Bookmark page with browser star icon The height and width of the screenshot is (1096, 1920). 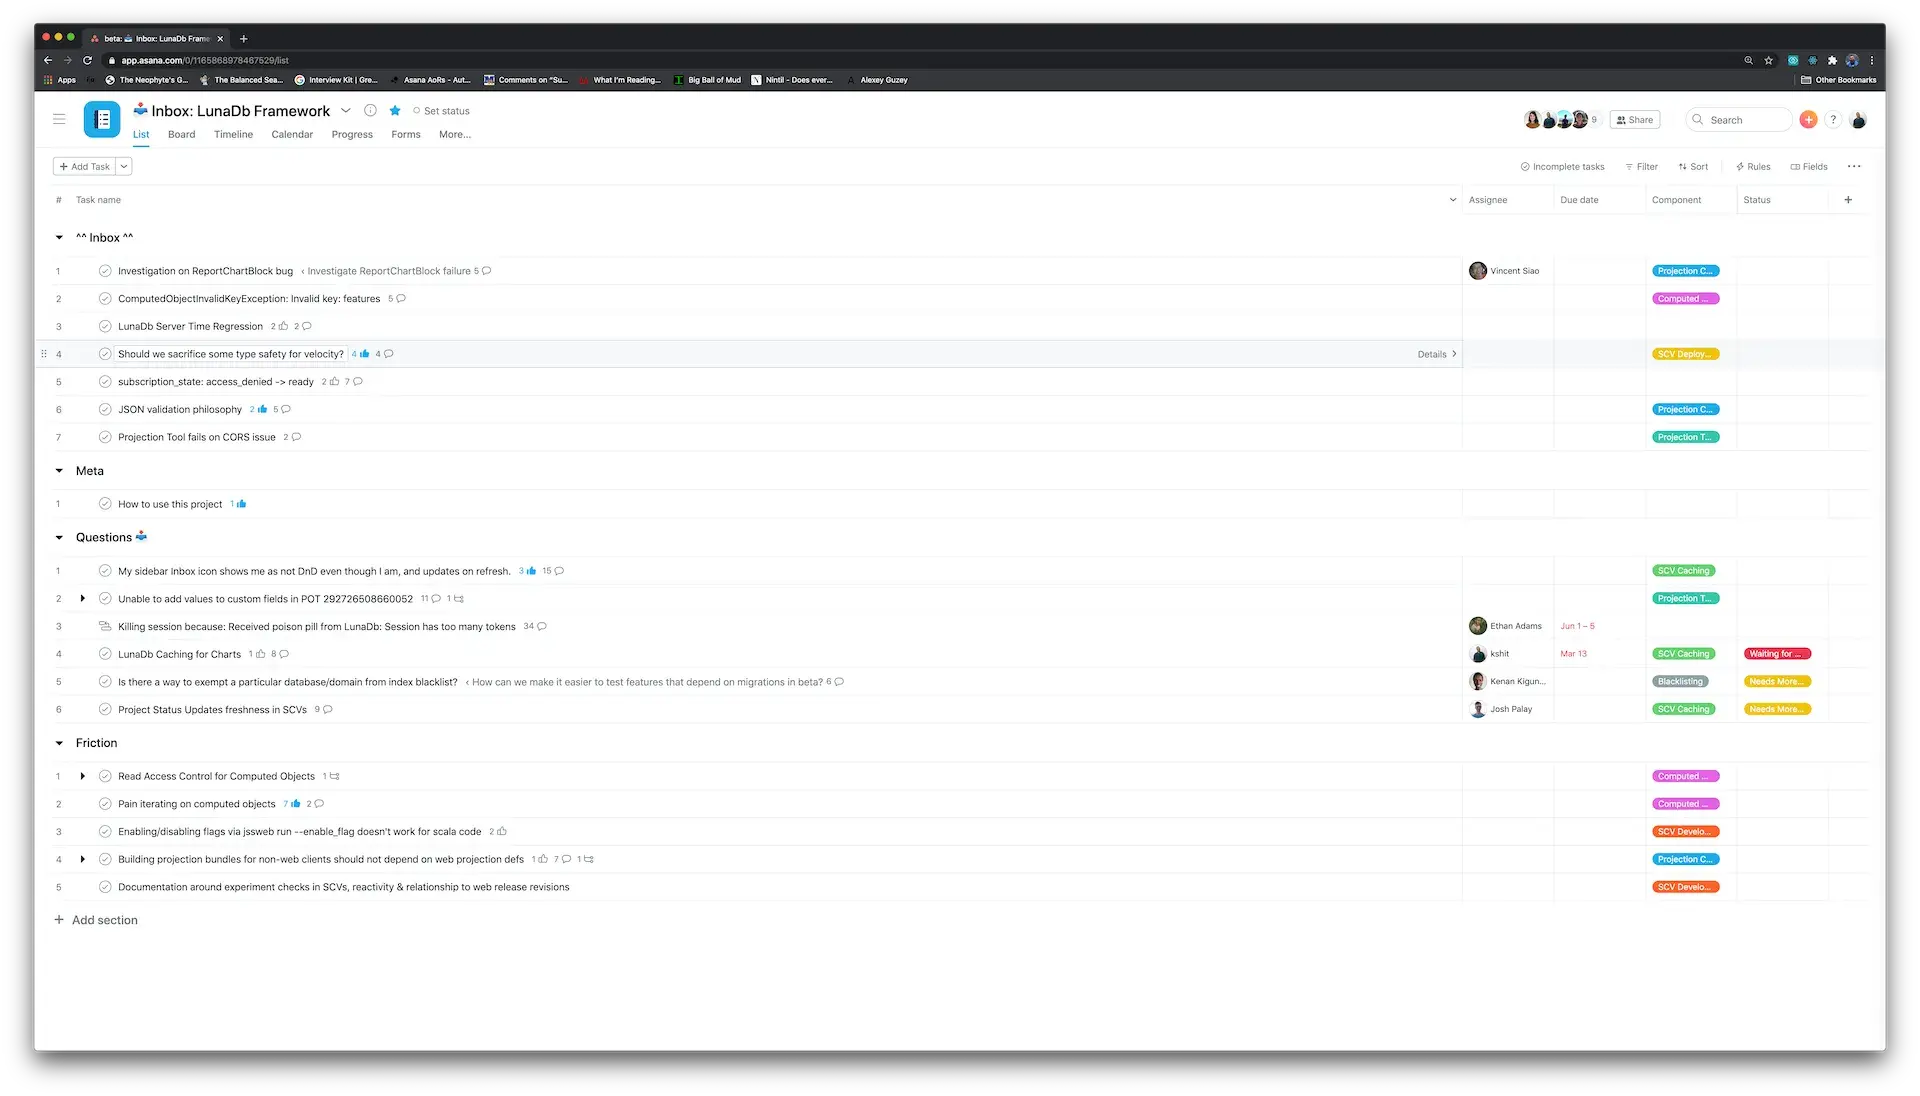click(x=1769, y=60)
